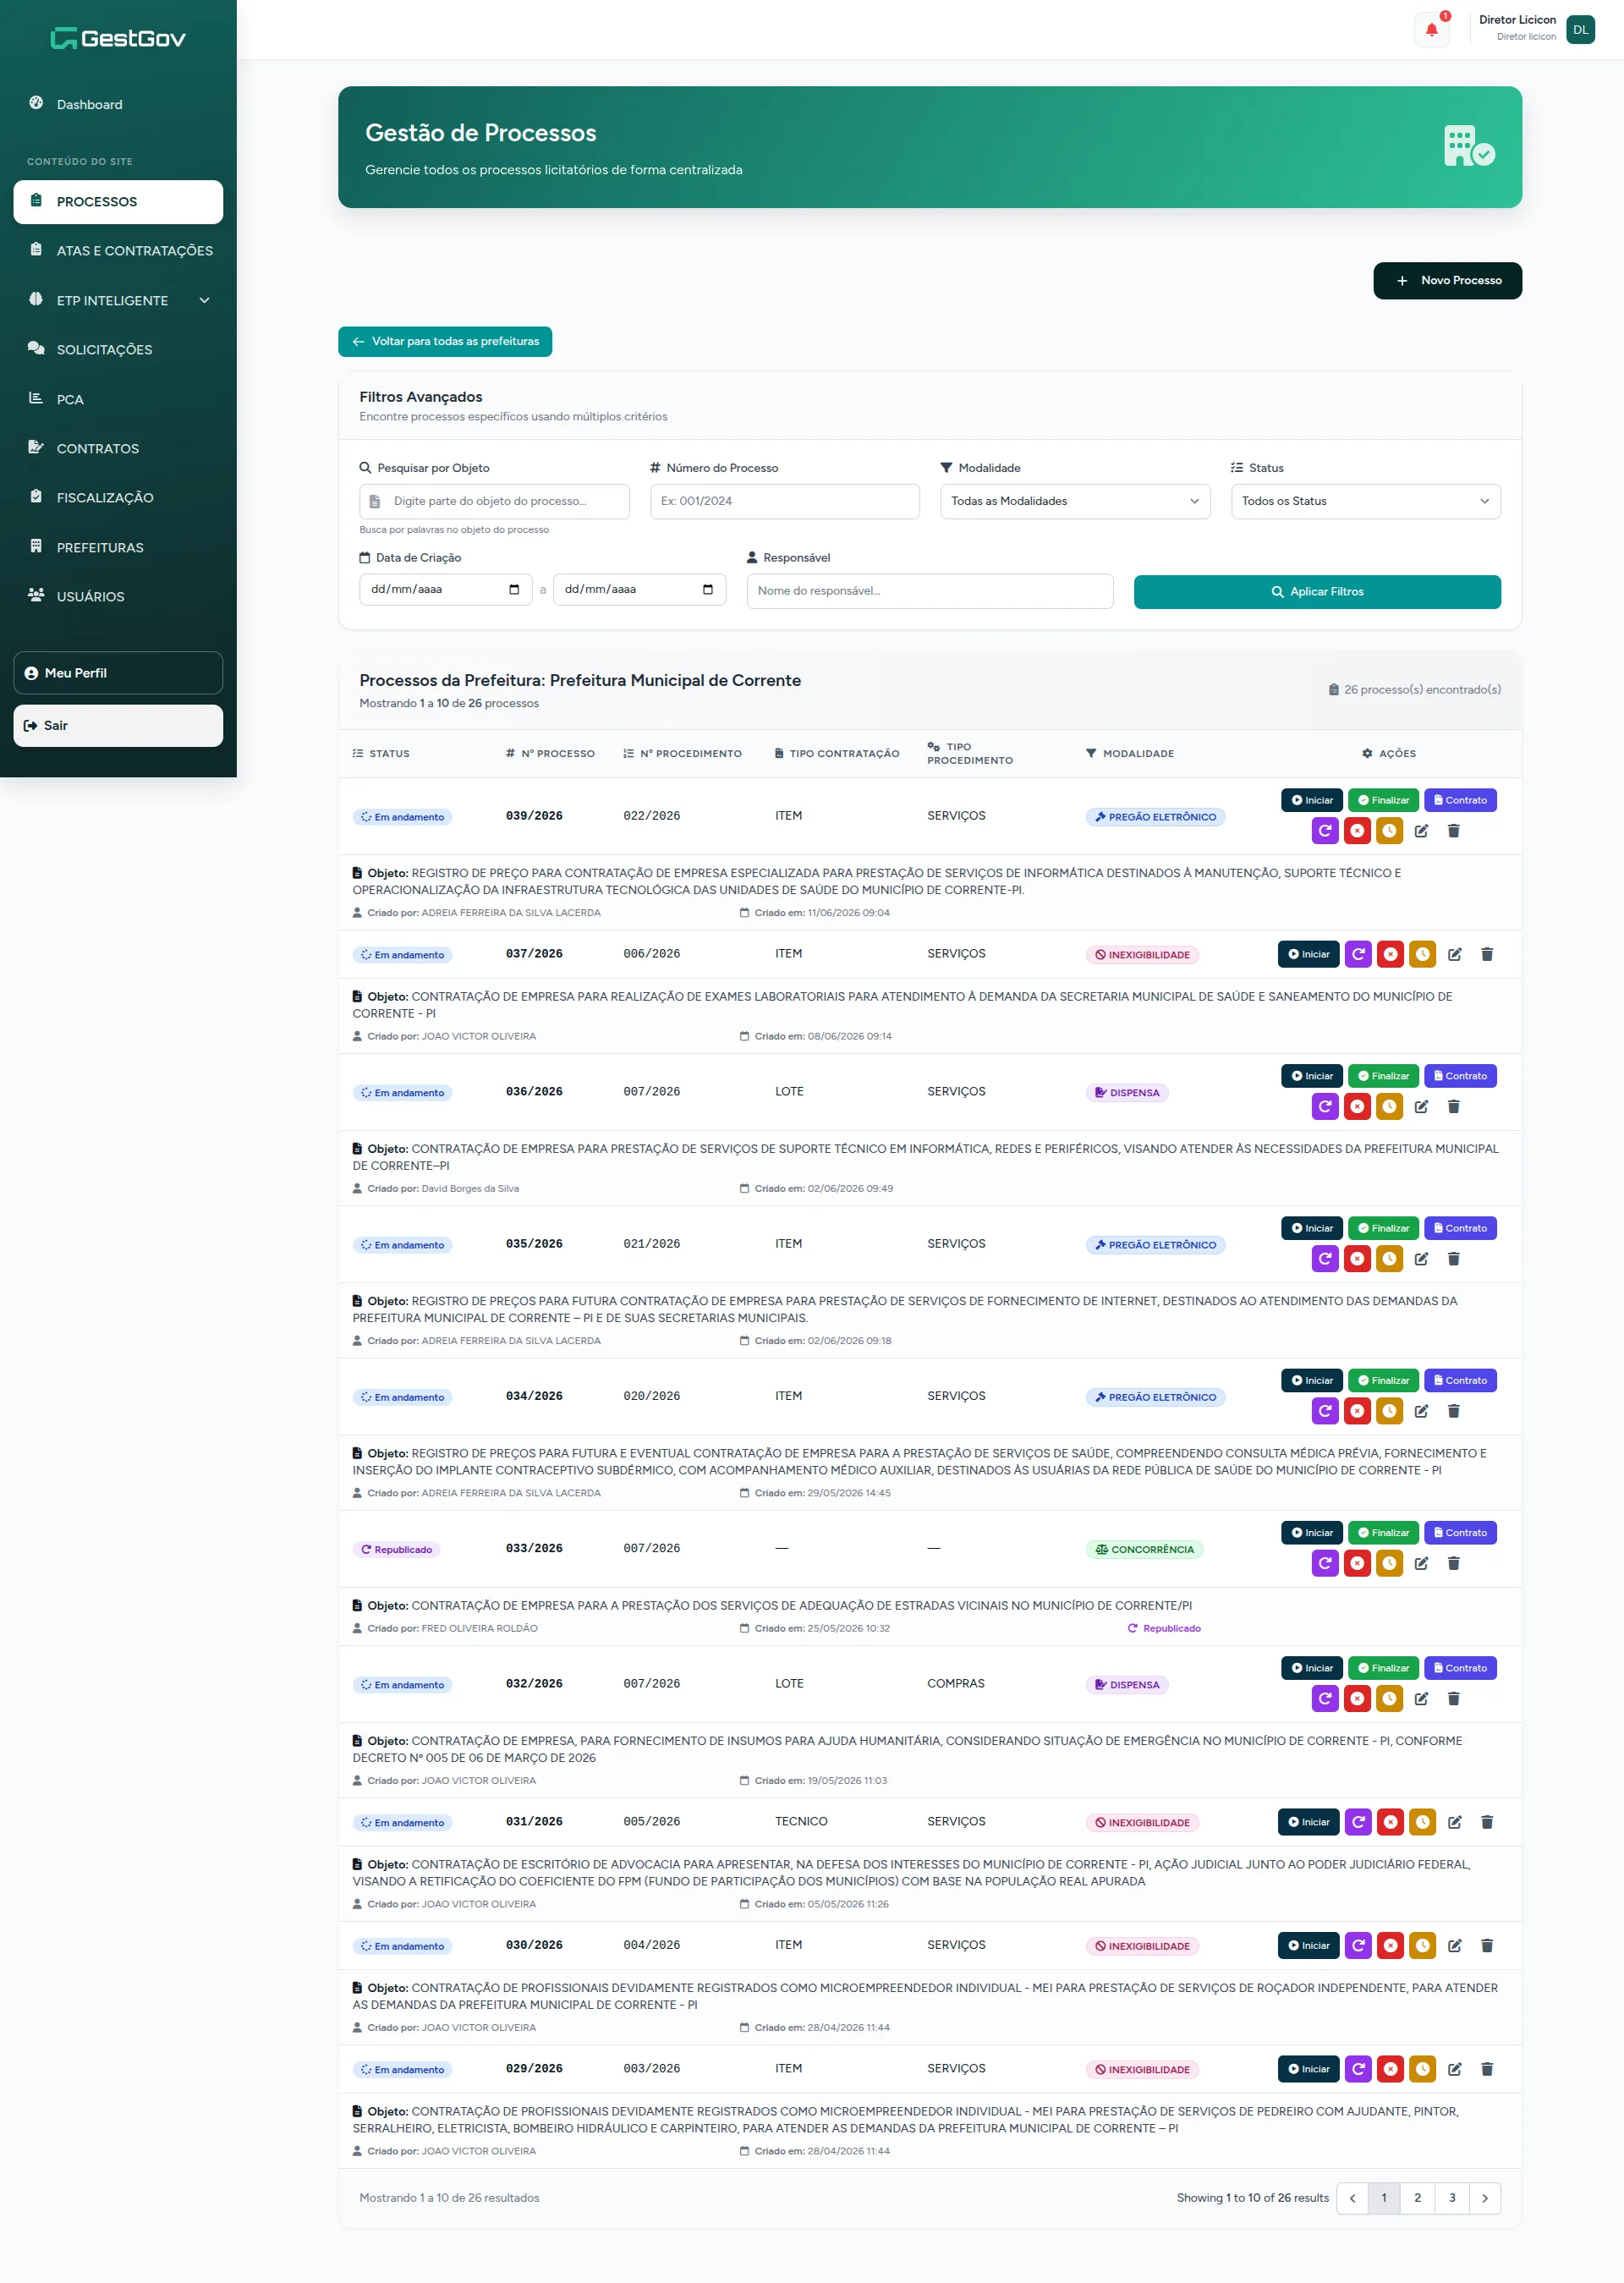The image size is (1624, 2283).
Task: Open Meu Perfil
Action: 118,673
